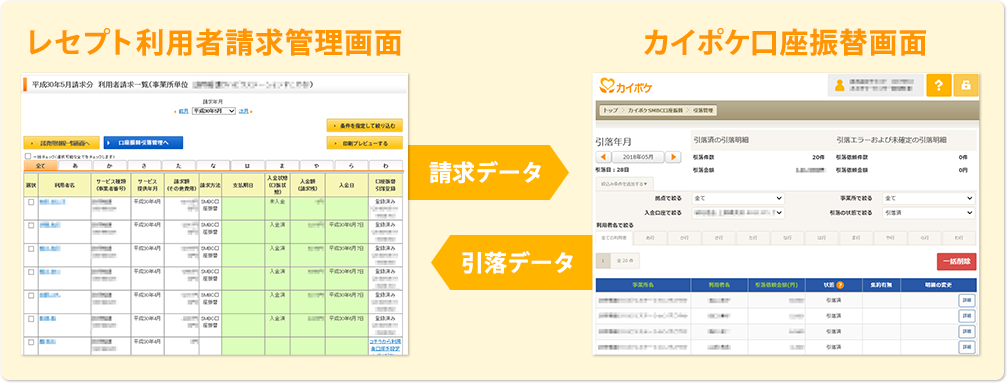
Task: Select the た tab in receipt list
Action: [x=178, y=166]
